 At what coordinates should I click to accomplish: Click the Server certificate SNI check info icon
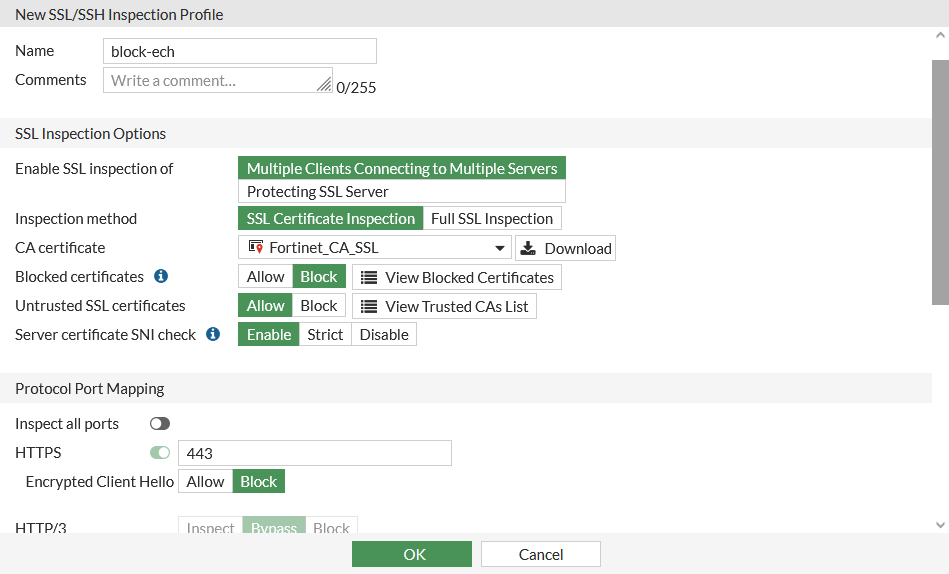point(213,334)
